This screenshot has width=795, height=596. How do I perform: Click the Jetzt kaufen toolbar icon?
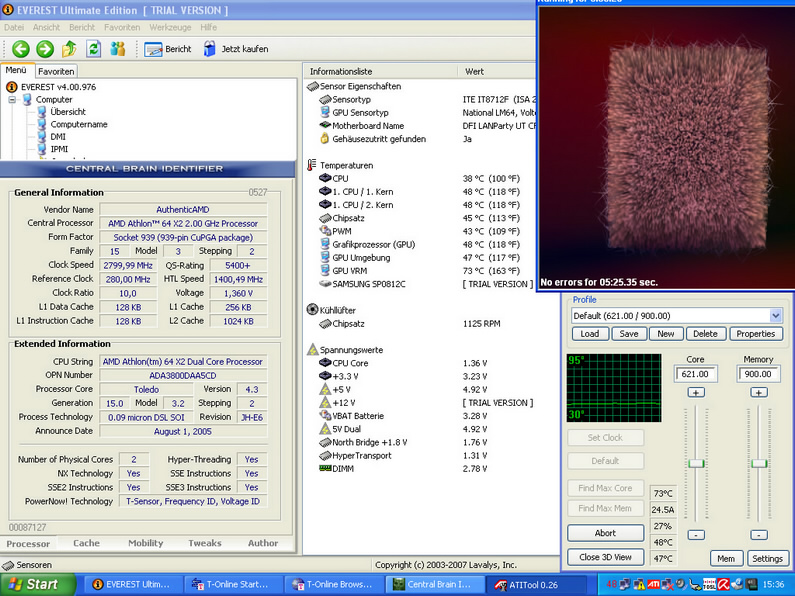click(235, 49)
